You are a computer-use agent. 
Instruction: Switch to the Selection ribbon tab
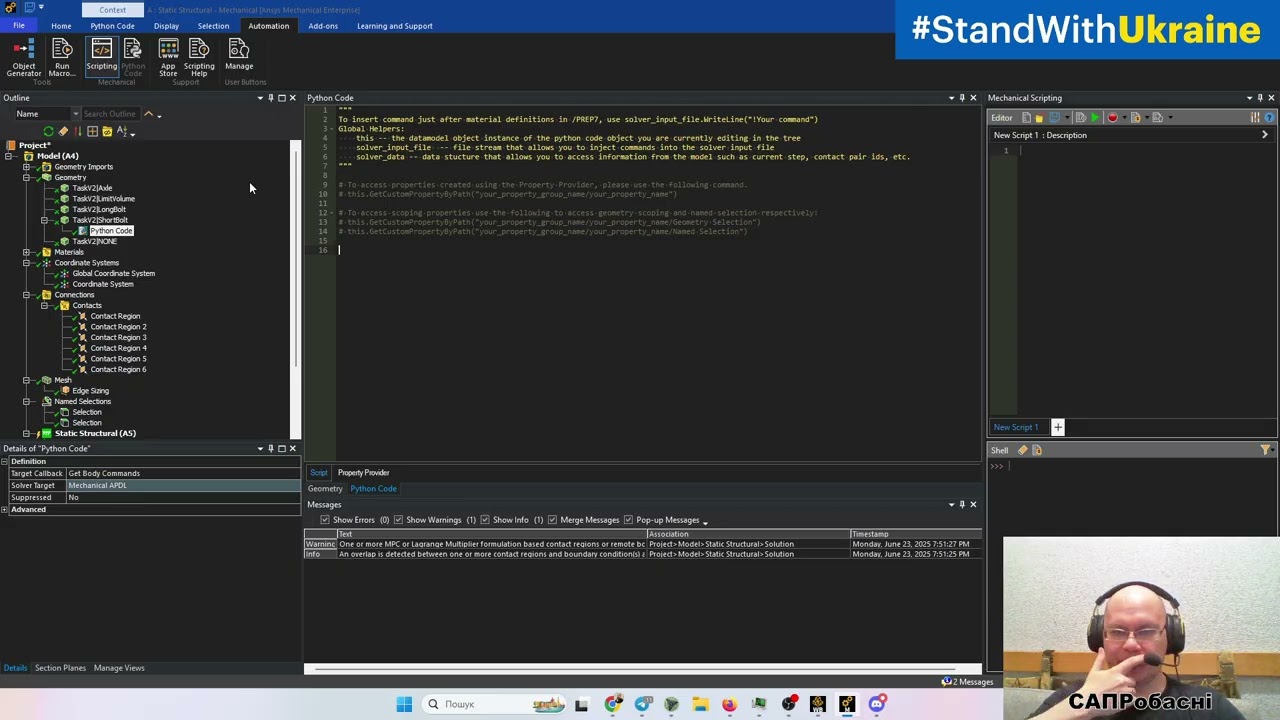pyautogui.click(x=213, y=26)
